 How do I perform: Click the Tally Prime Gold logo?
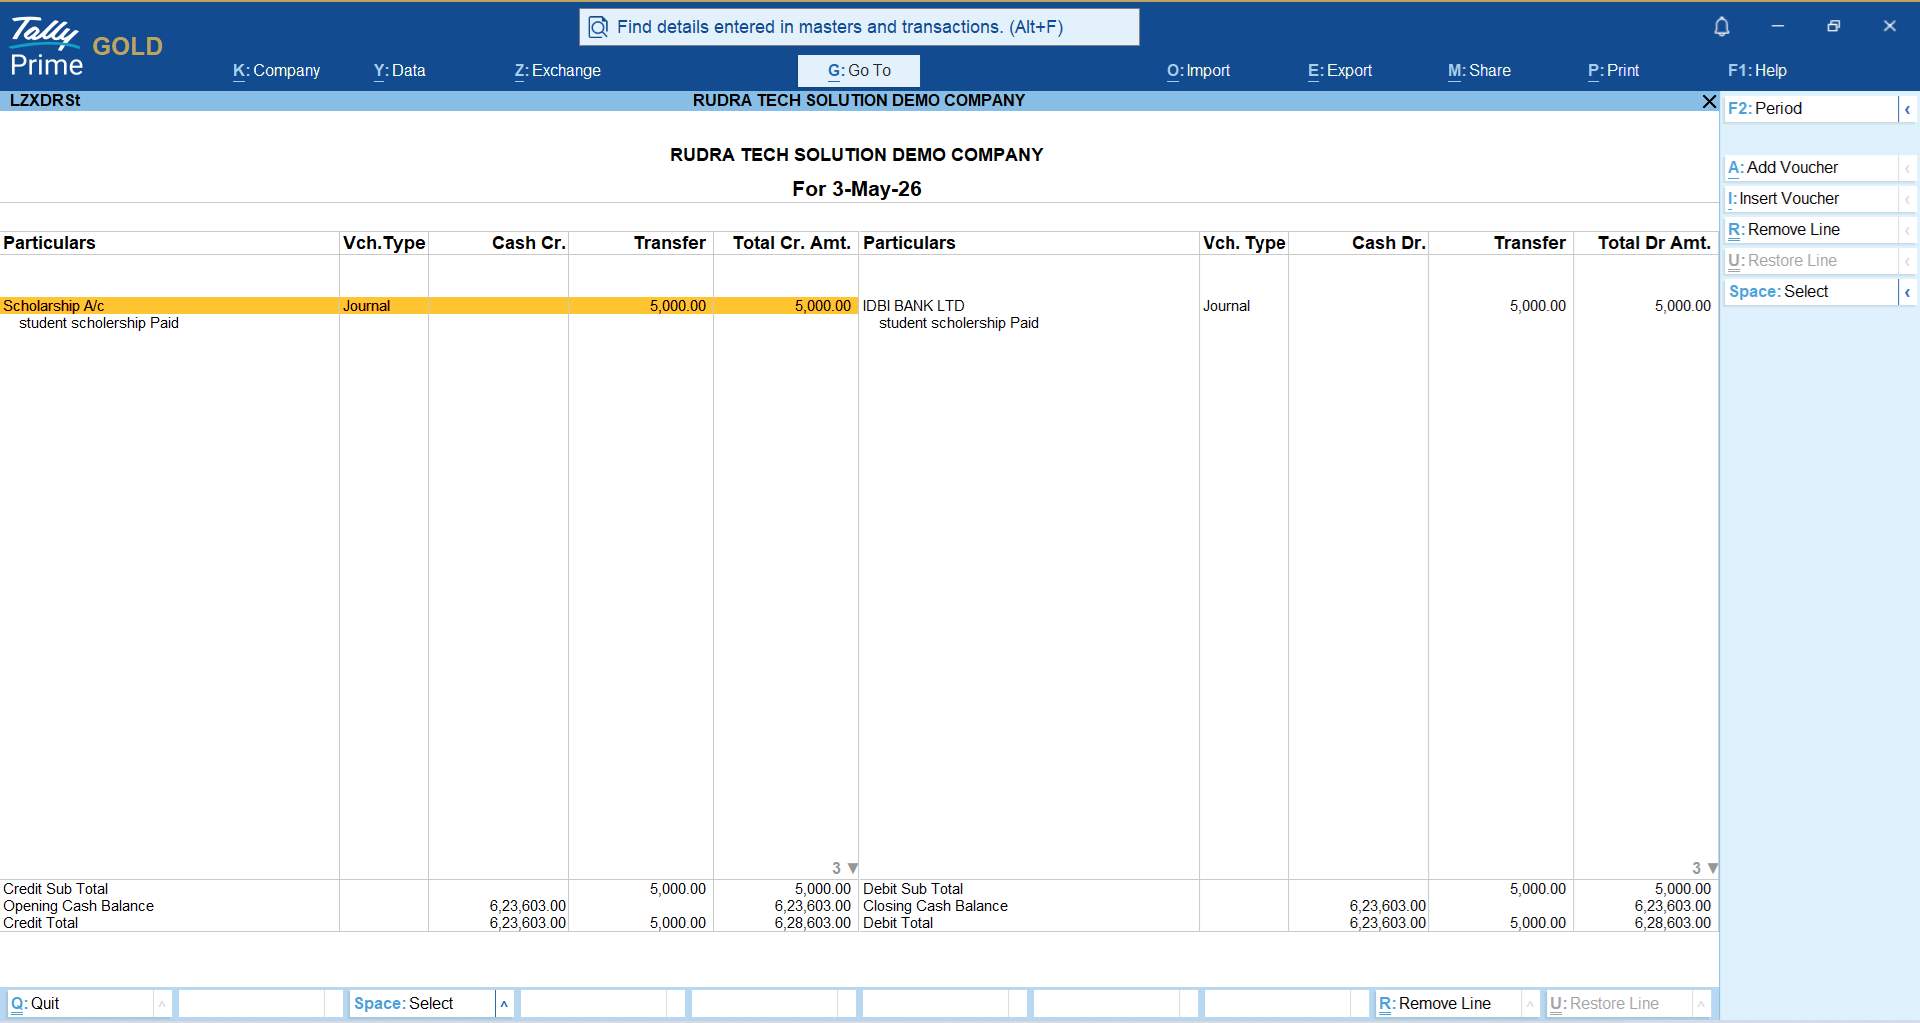(x=86, y=47)
